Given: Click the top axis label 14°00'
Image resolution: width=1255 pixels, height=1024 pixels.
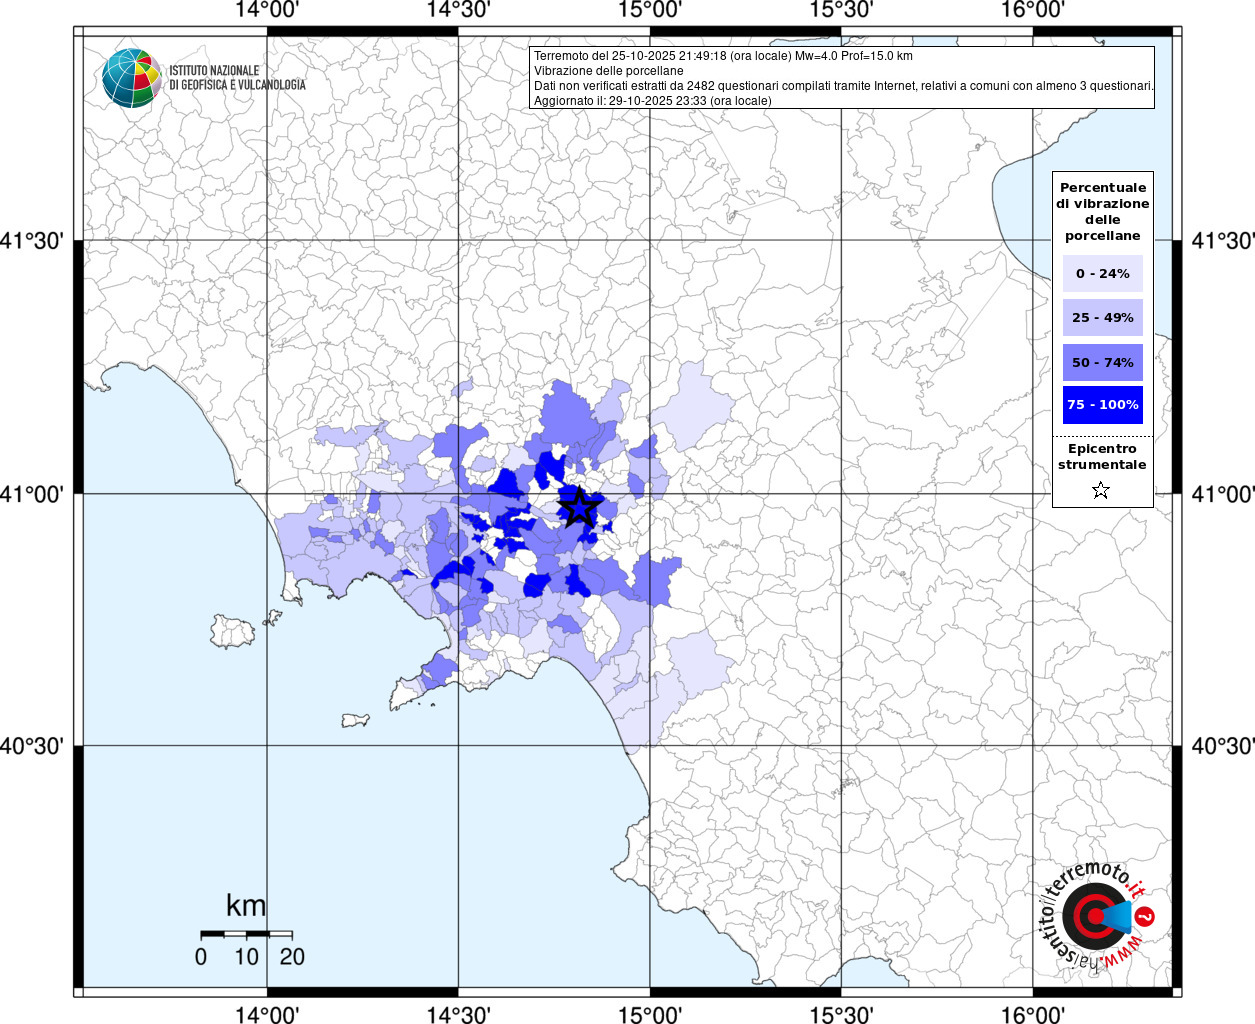Looking at the screenshot, I should [267, 10].
